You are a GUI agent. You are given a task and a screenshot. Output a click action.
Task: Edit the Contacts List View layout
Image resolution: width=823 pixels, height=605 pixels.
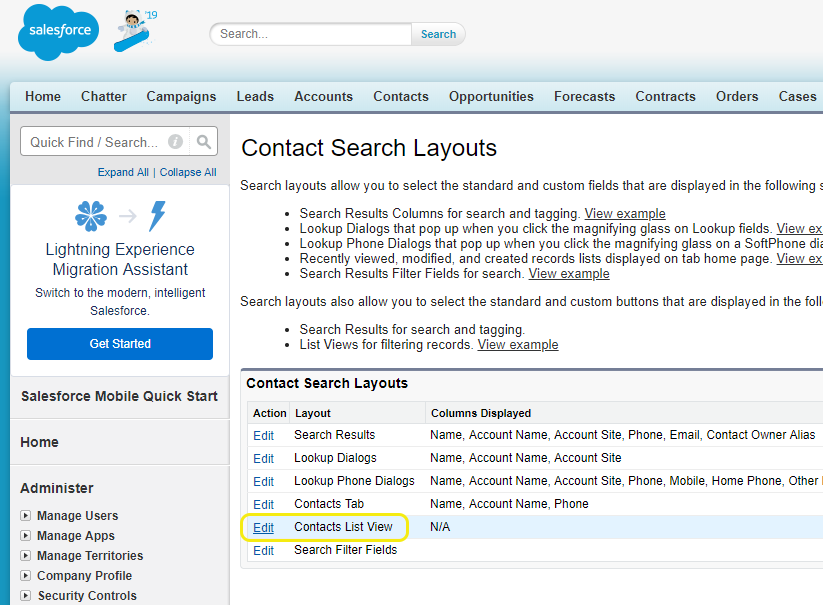tap(263, 527)
